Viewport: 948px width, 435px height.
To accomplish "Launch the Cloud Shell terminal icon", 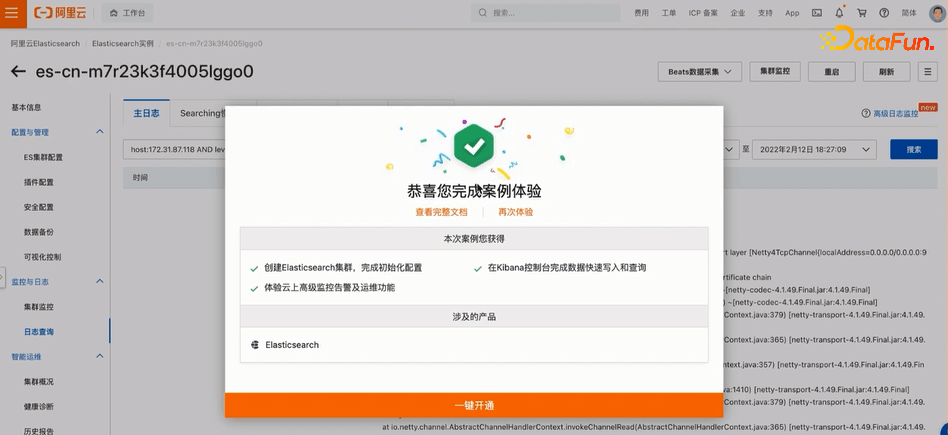I will pyautogui.click(x=817, y=13).
